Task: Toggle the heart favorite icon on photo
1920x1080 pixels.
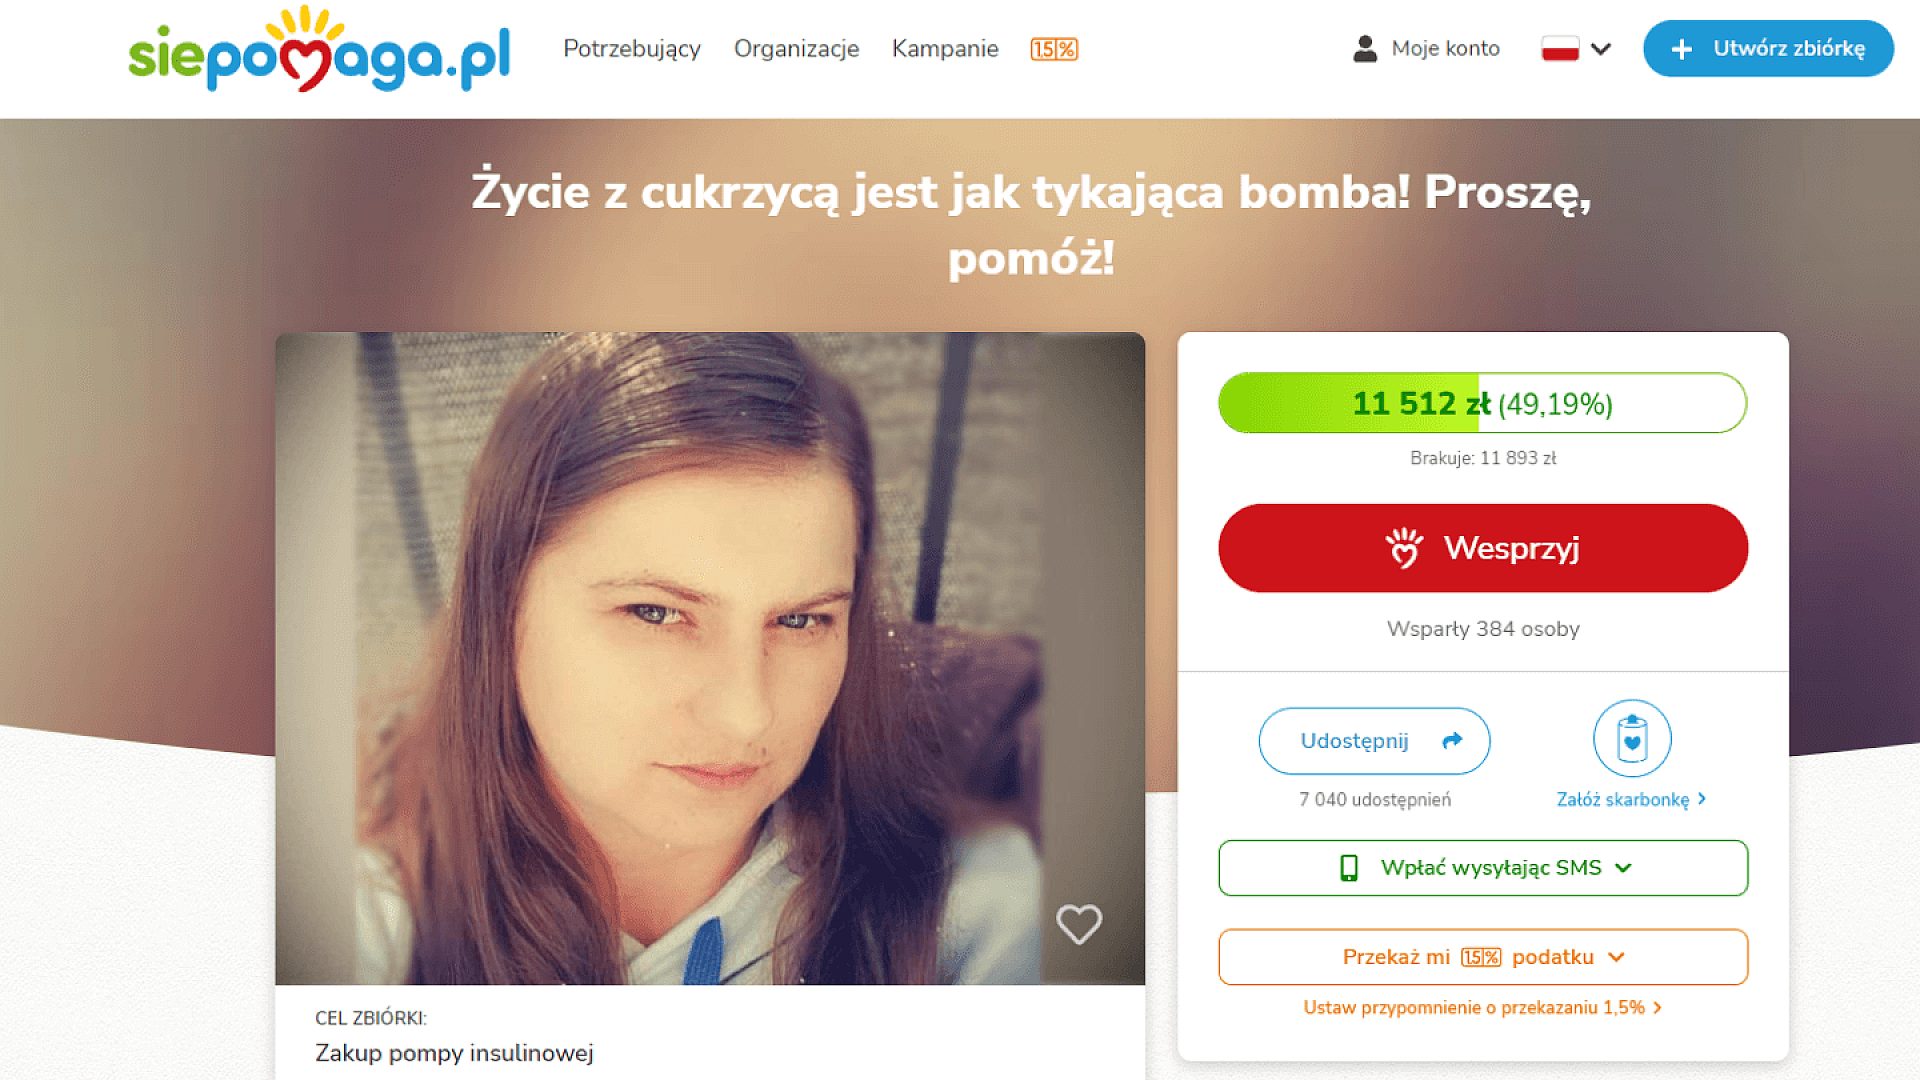Action: tap(1079, 924)
